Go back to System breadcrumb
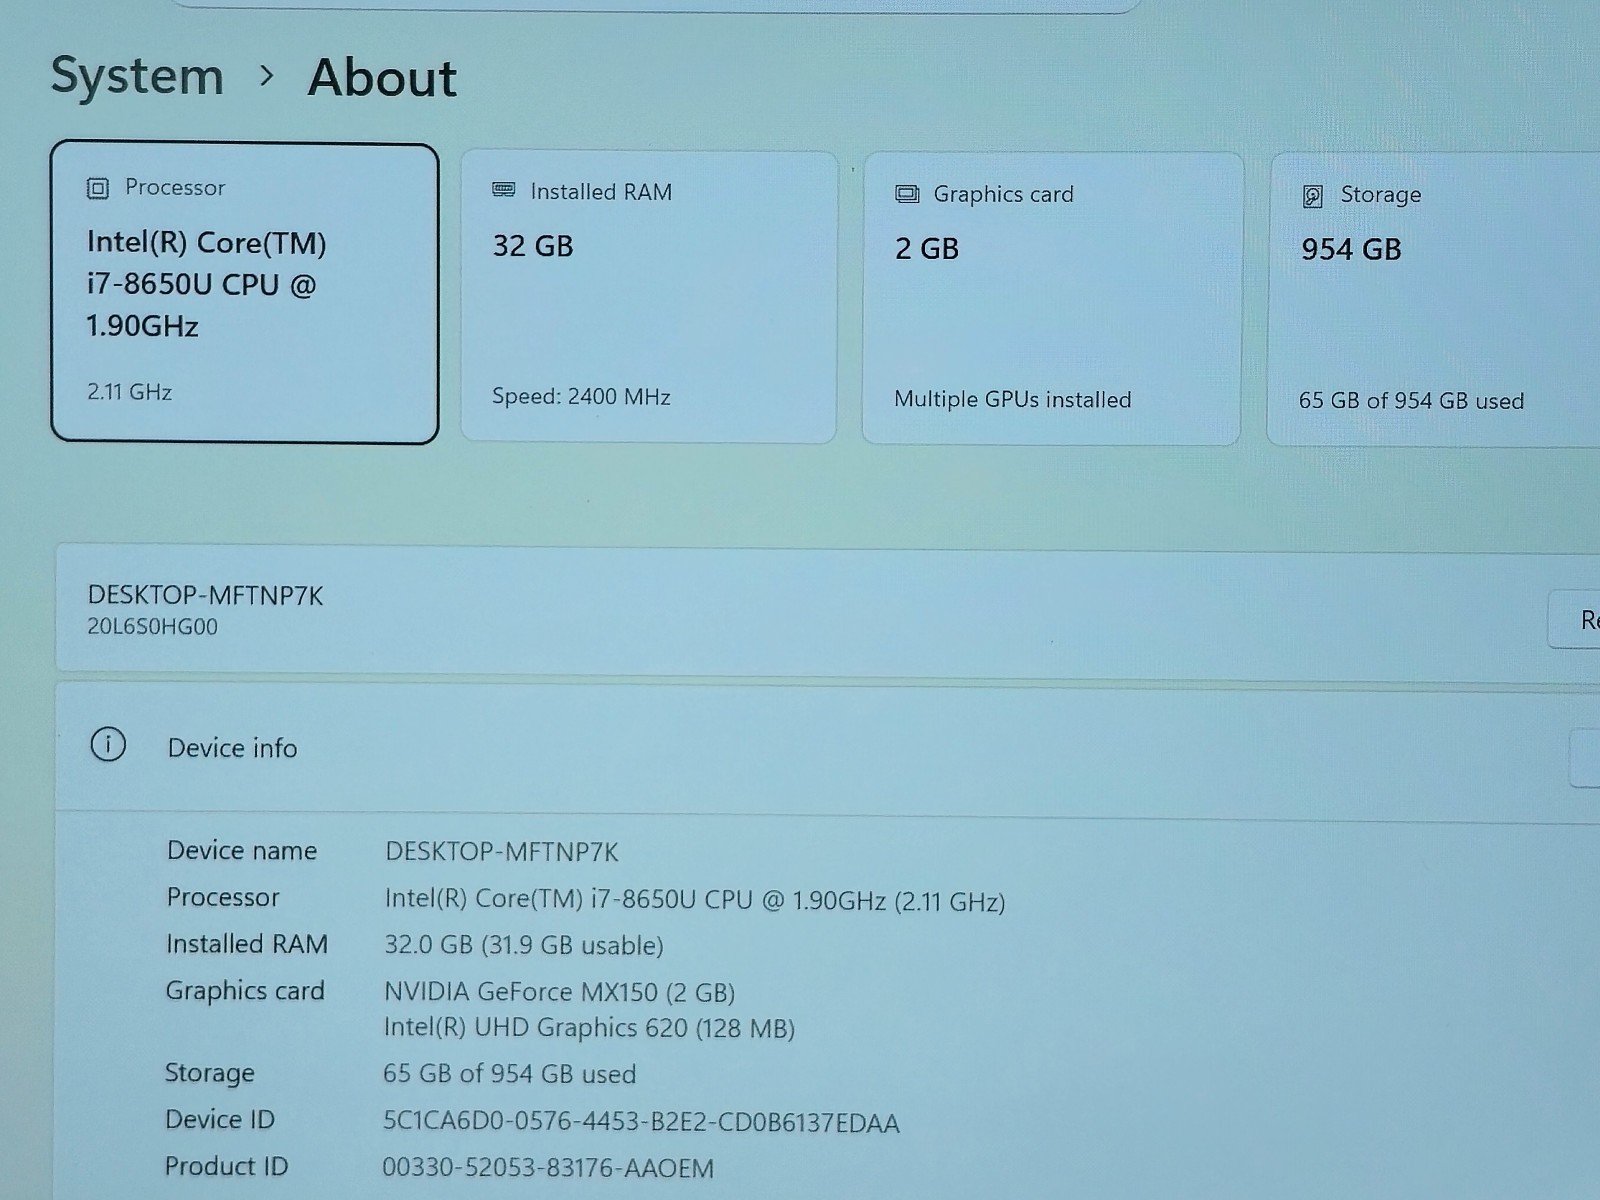1600x1200 pixels. [x=137, y=76]
